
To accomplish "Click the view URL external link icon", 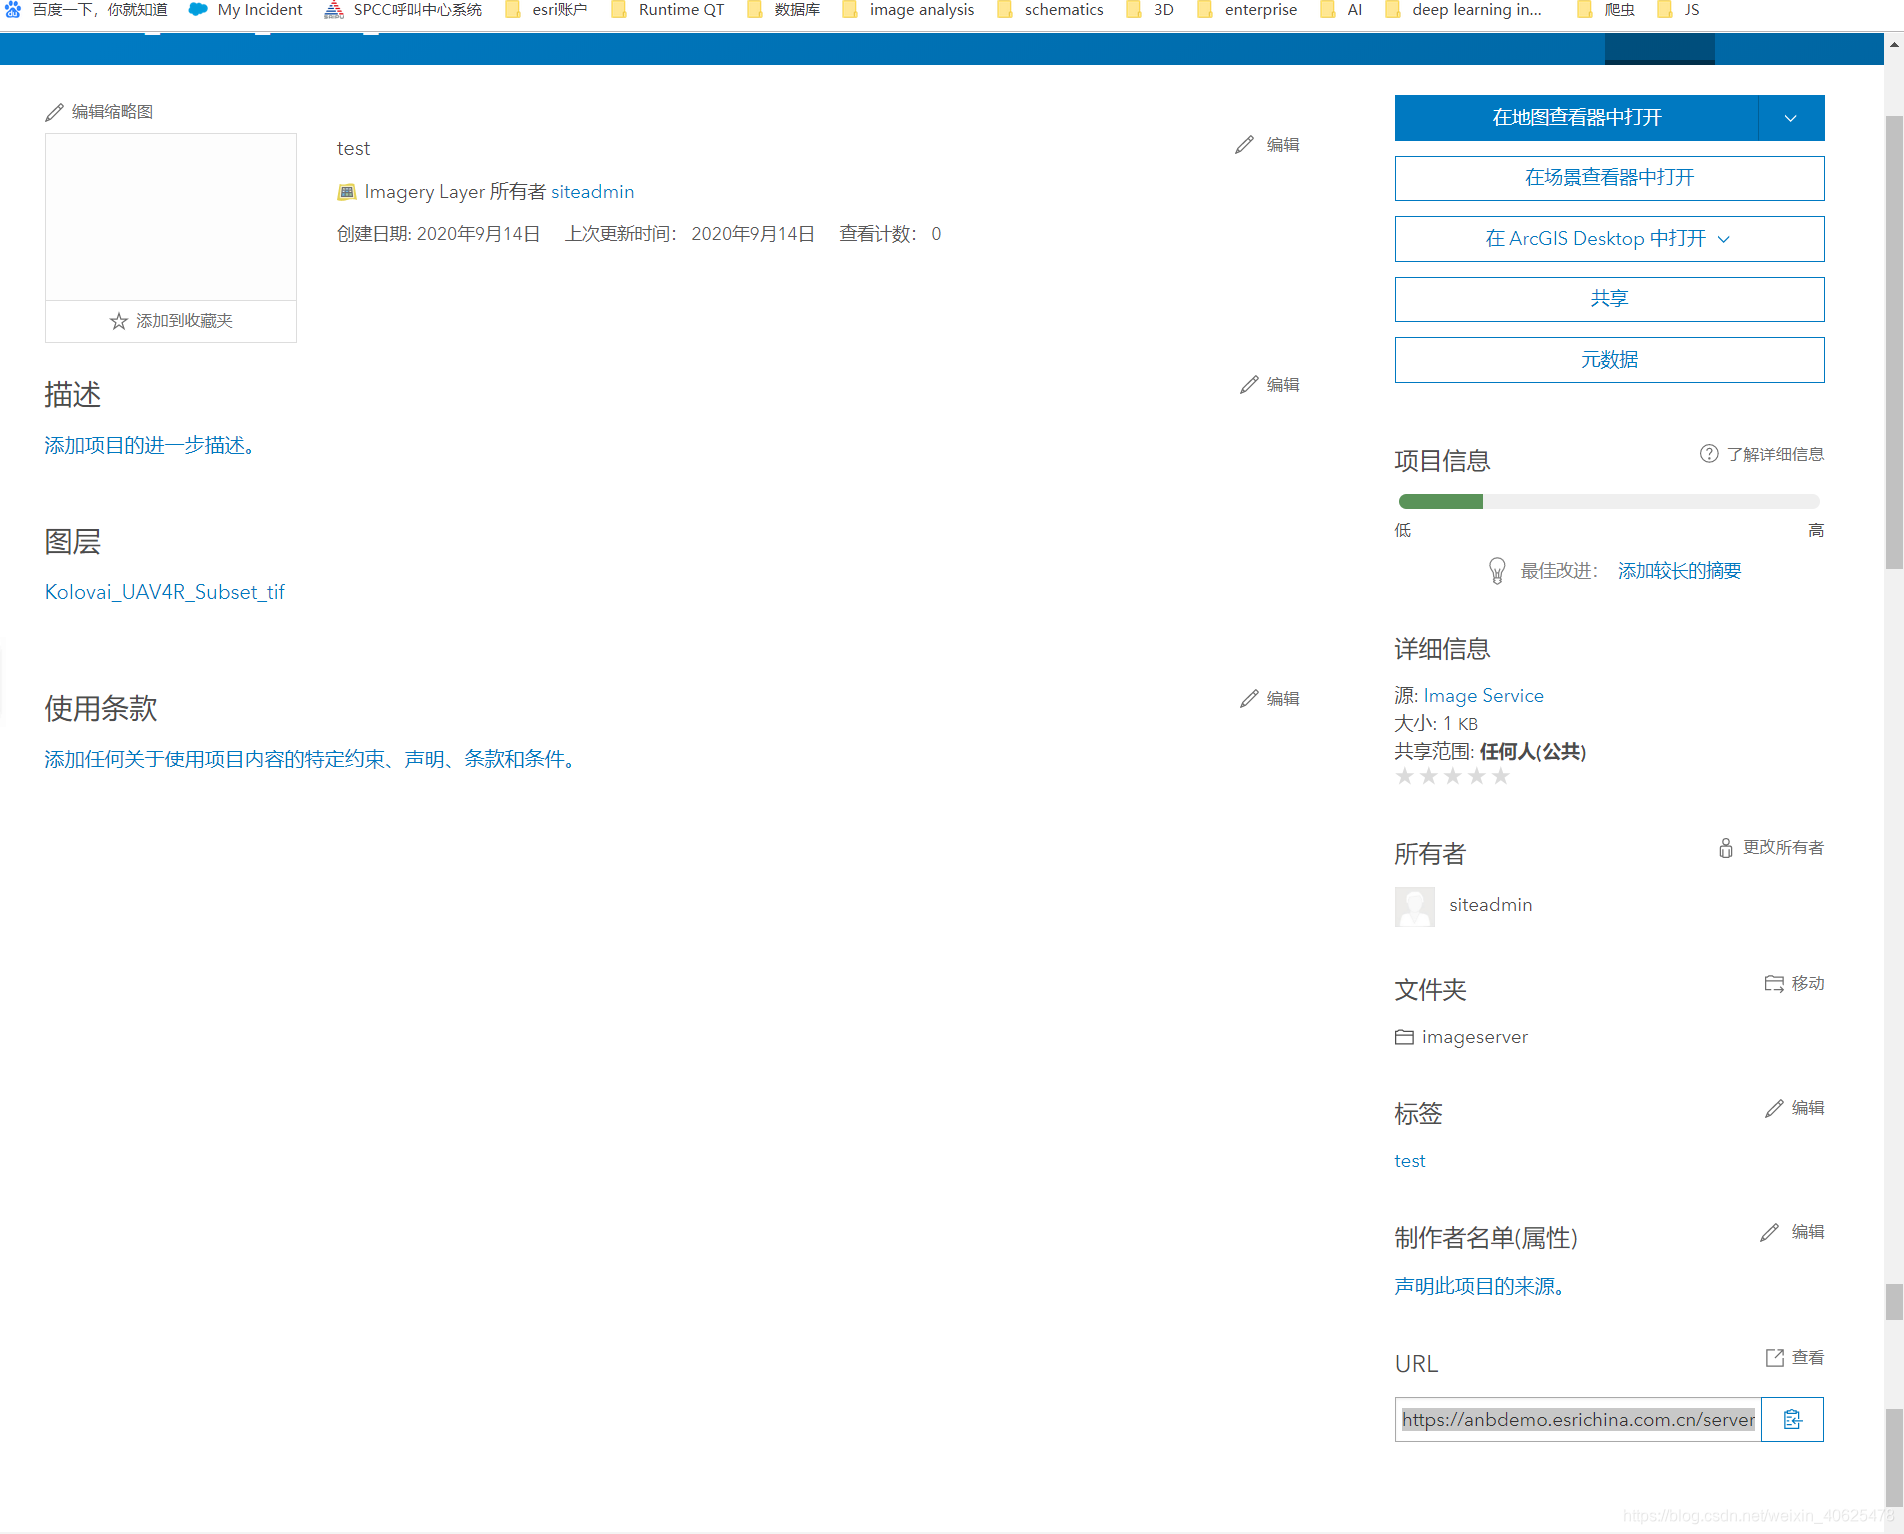I will click(x=1775, y=1358).
